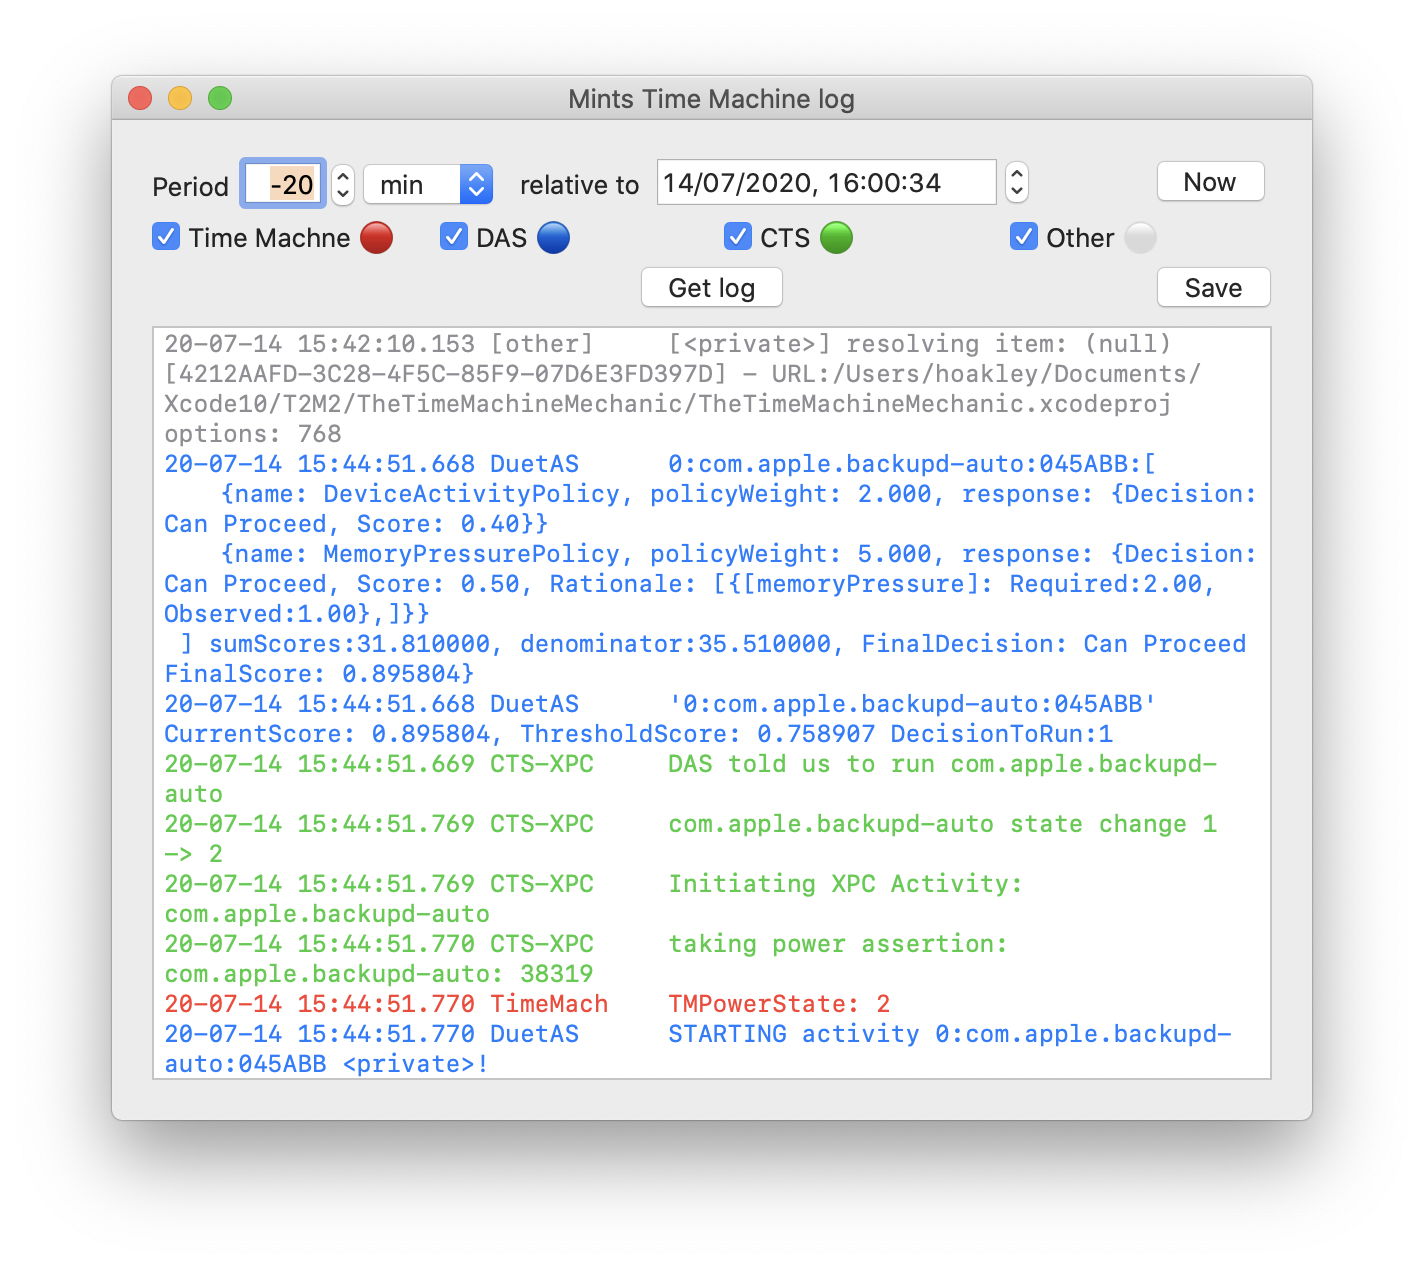Click the red Time Machine color well
The height and width of the screenshot is (1268, 1424).
(376, 238)
